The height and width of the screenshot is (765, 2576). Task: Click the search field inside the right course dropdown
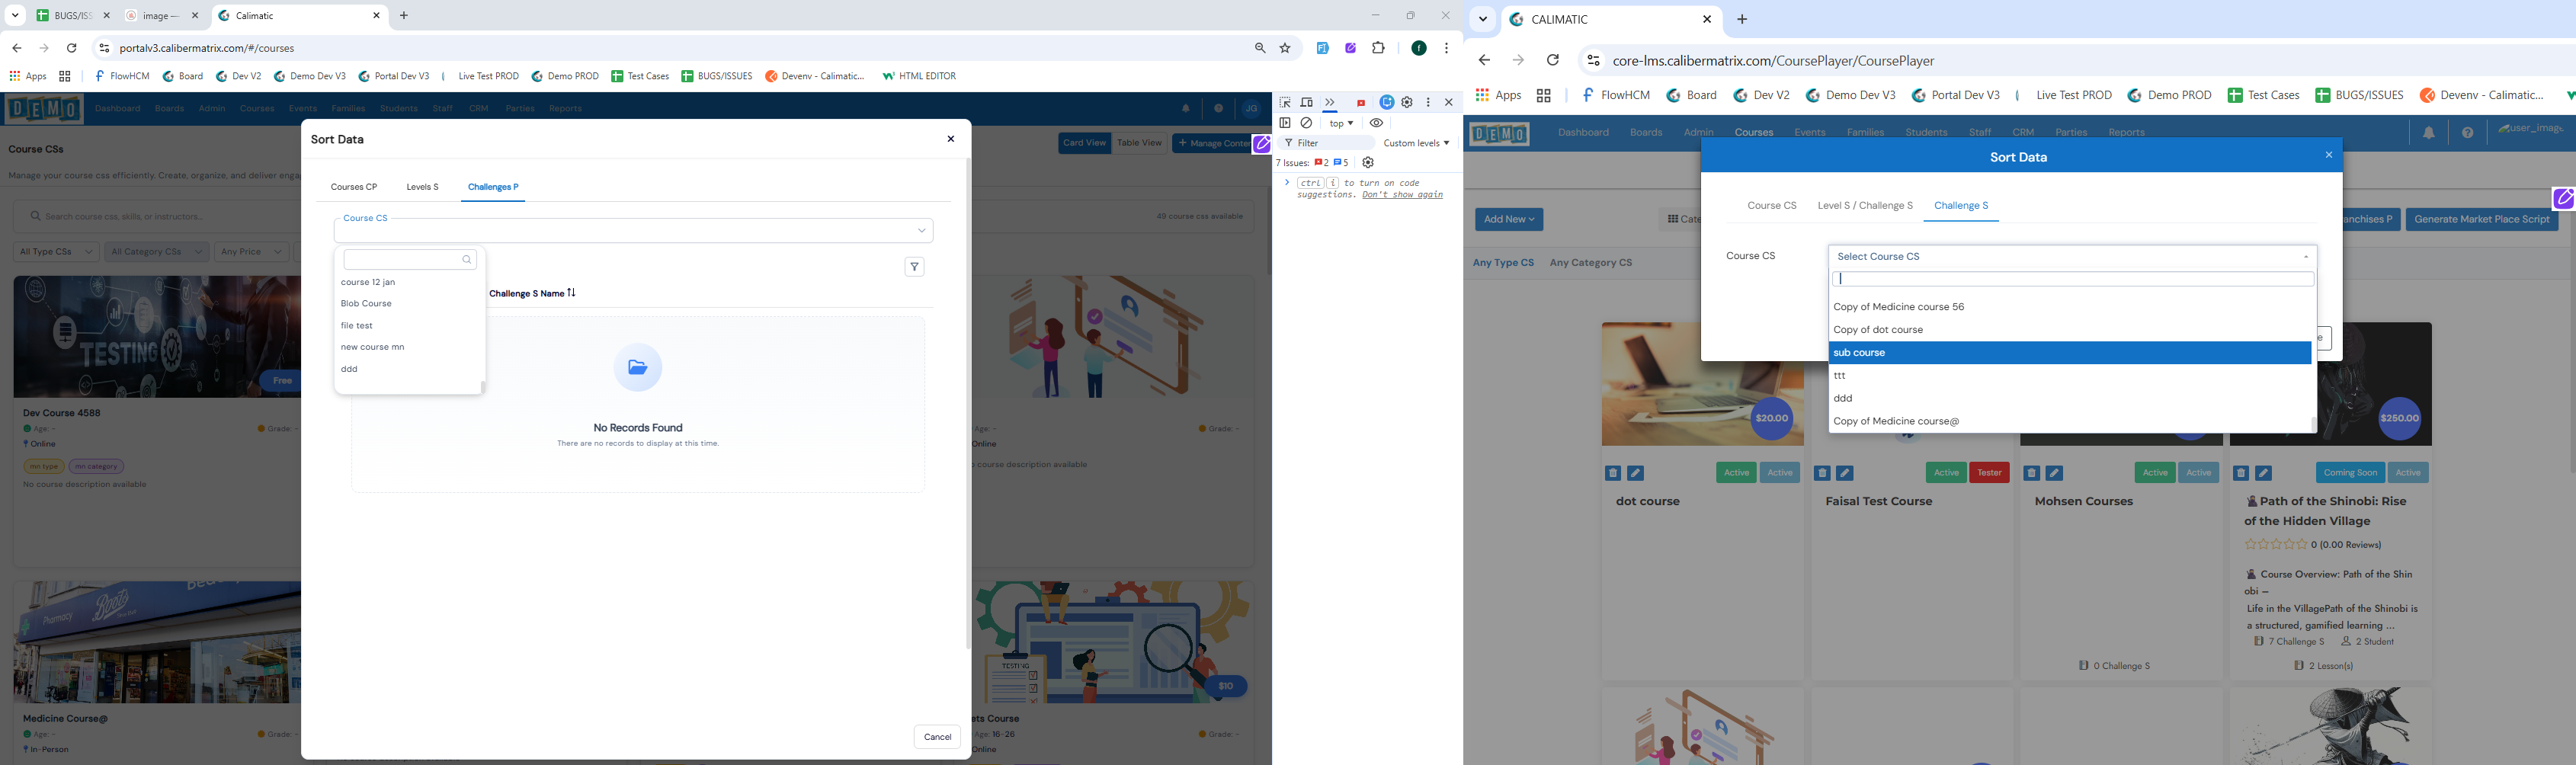pos(2072,279)
